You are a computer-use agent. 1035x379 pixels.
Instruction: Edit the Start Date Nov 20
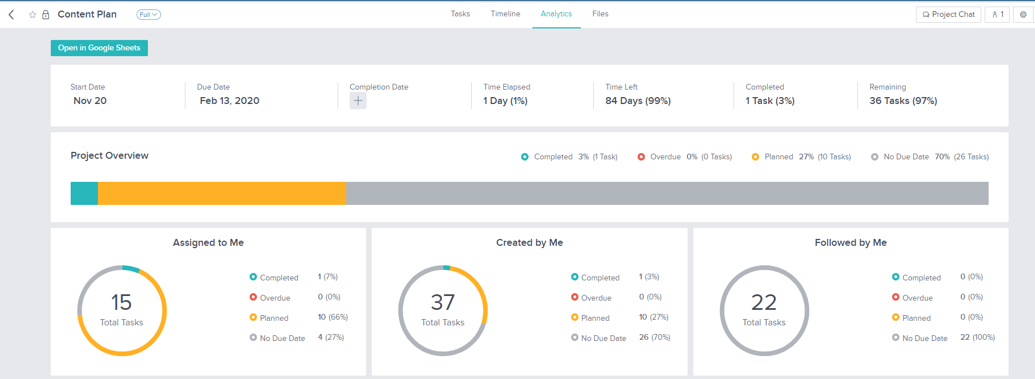pyautogui.click(x=90, y=101)
